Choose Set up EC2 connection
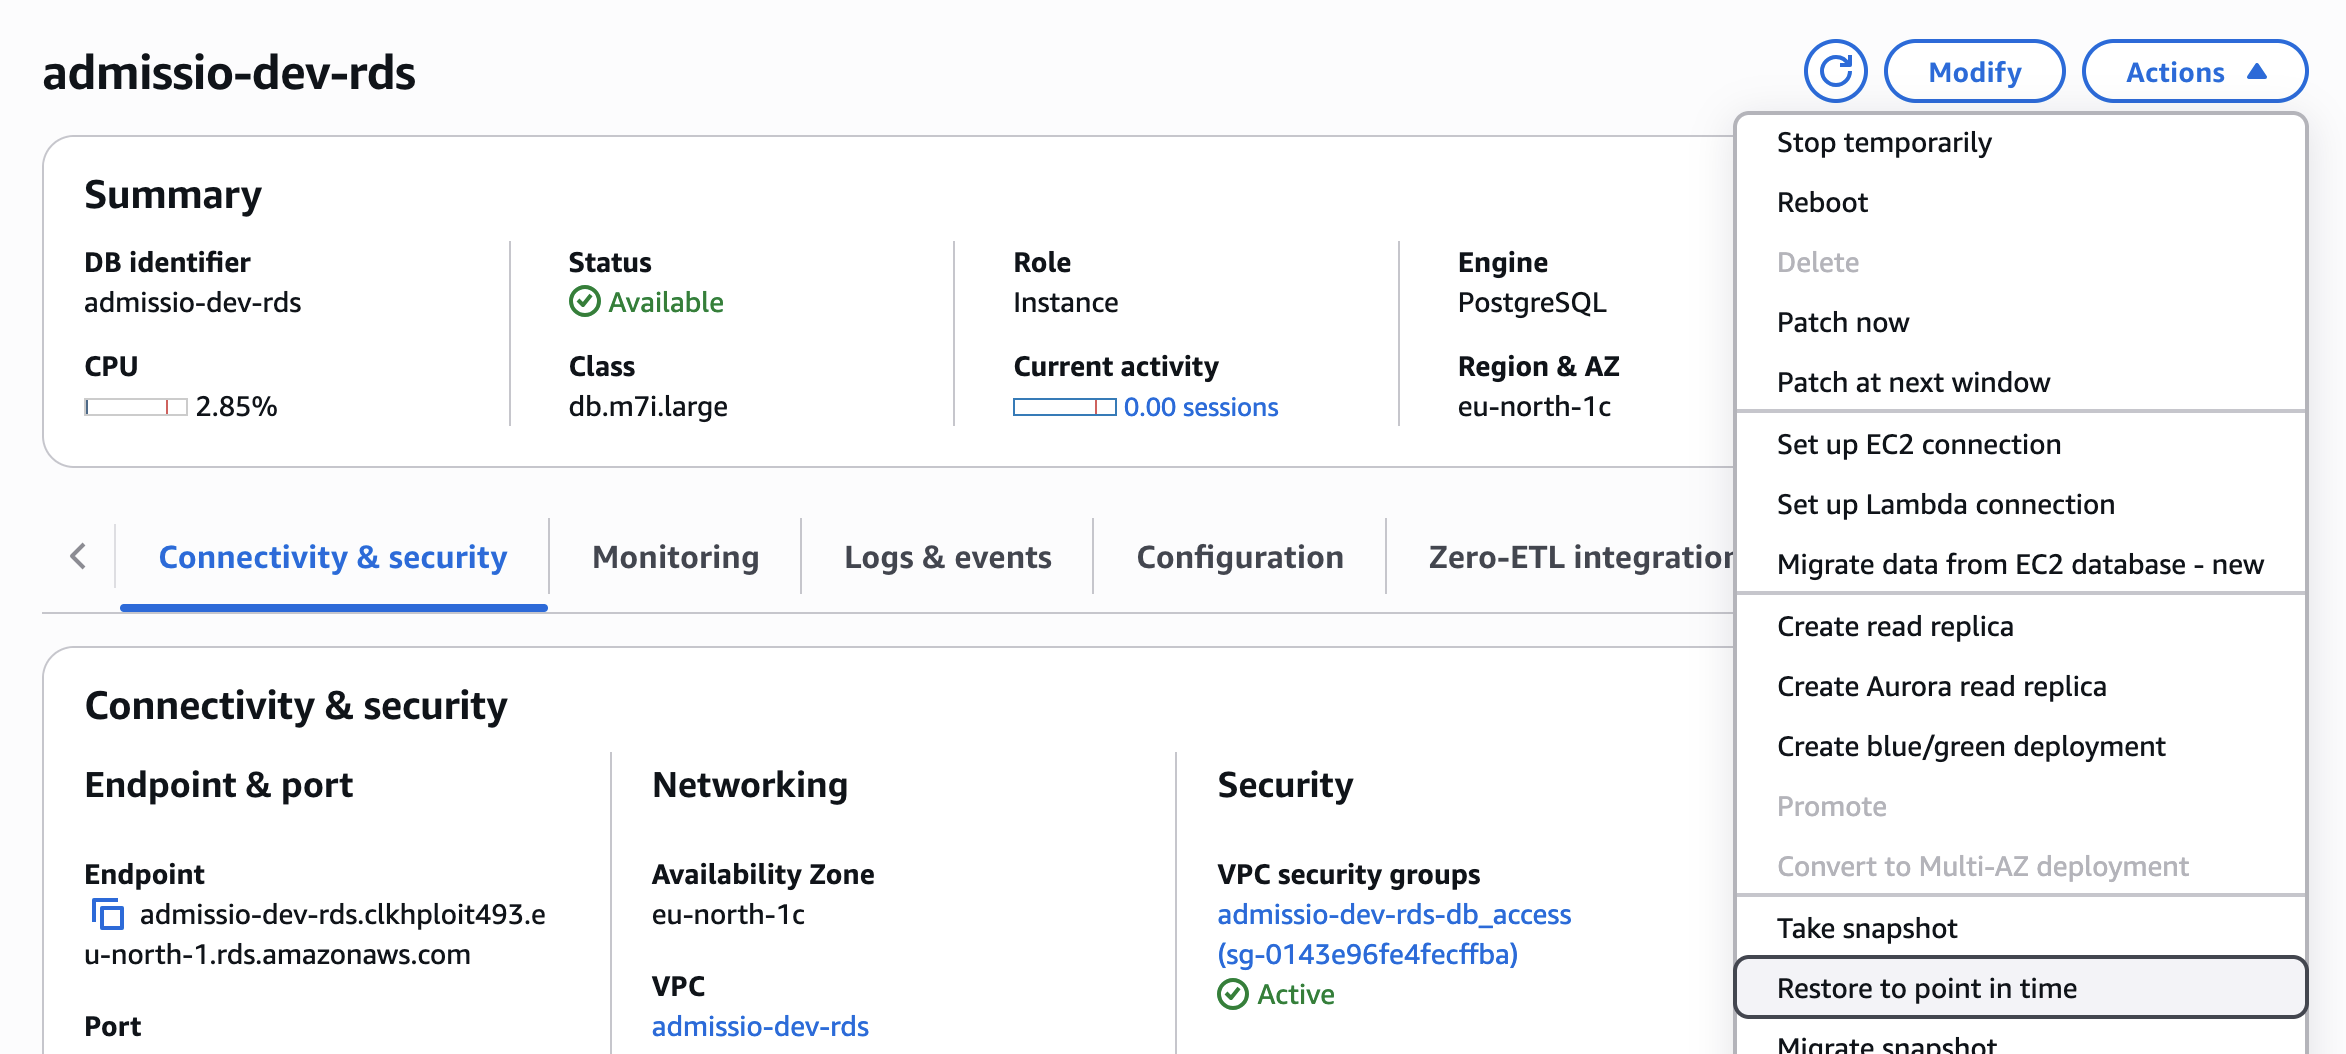This screenshot has width=2346, height=1054. 1918,444
